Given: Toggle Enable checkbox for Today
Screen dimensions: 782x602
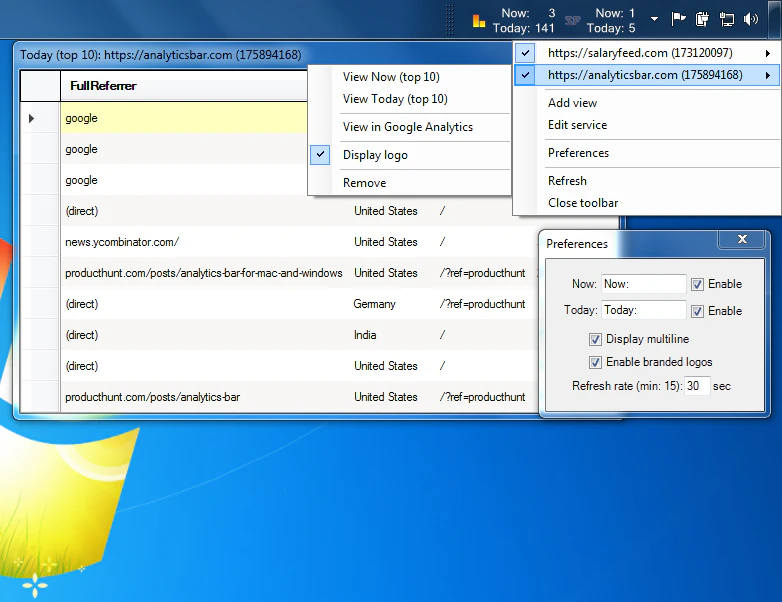Looking at the screenshot, I should point(697,311).
